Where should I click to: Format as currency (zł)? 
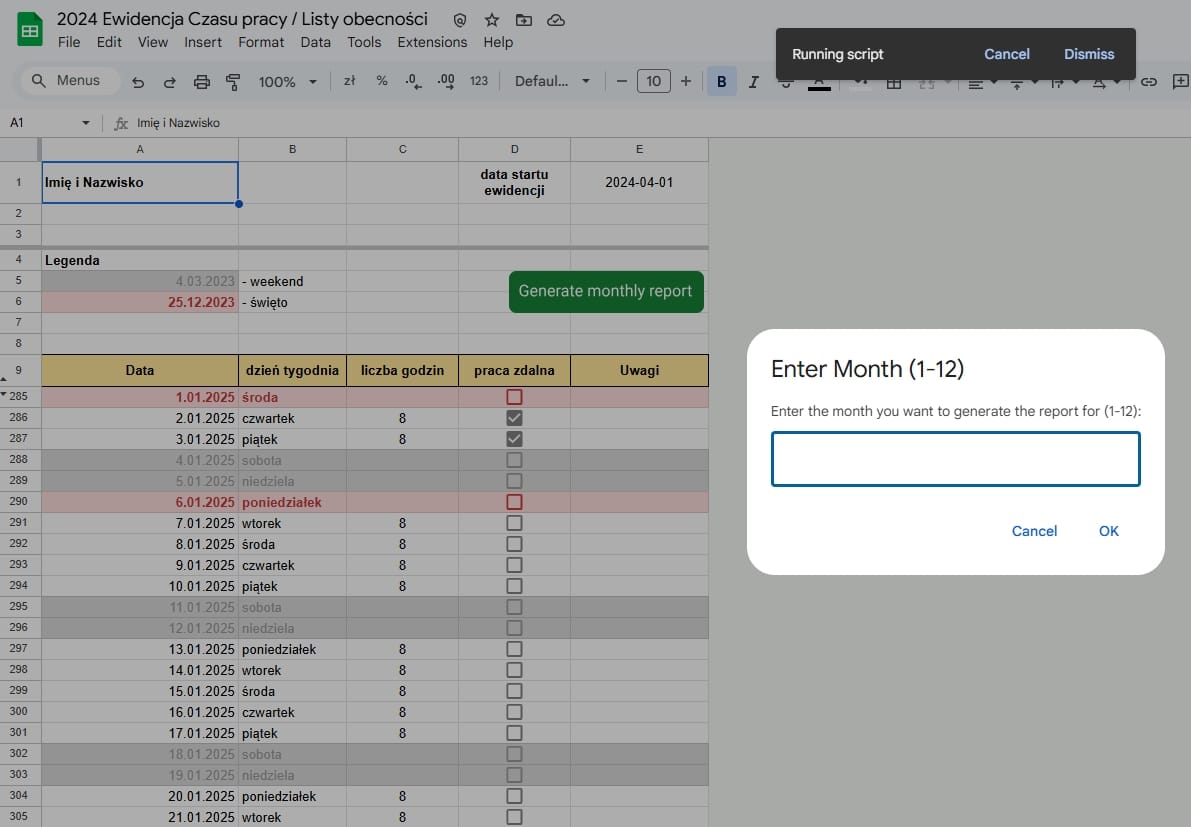pos(349,80)
